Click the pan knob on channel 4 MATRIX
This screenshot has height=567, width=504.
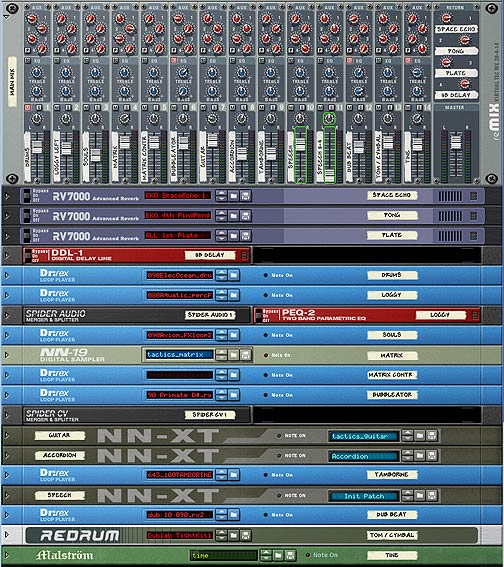pyautogui.click(x=124, y=118)
